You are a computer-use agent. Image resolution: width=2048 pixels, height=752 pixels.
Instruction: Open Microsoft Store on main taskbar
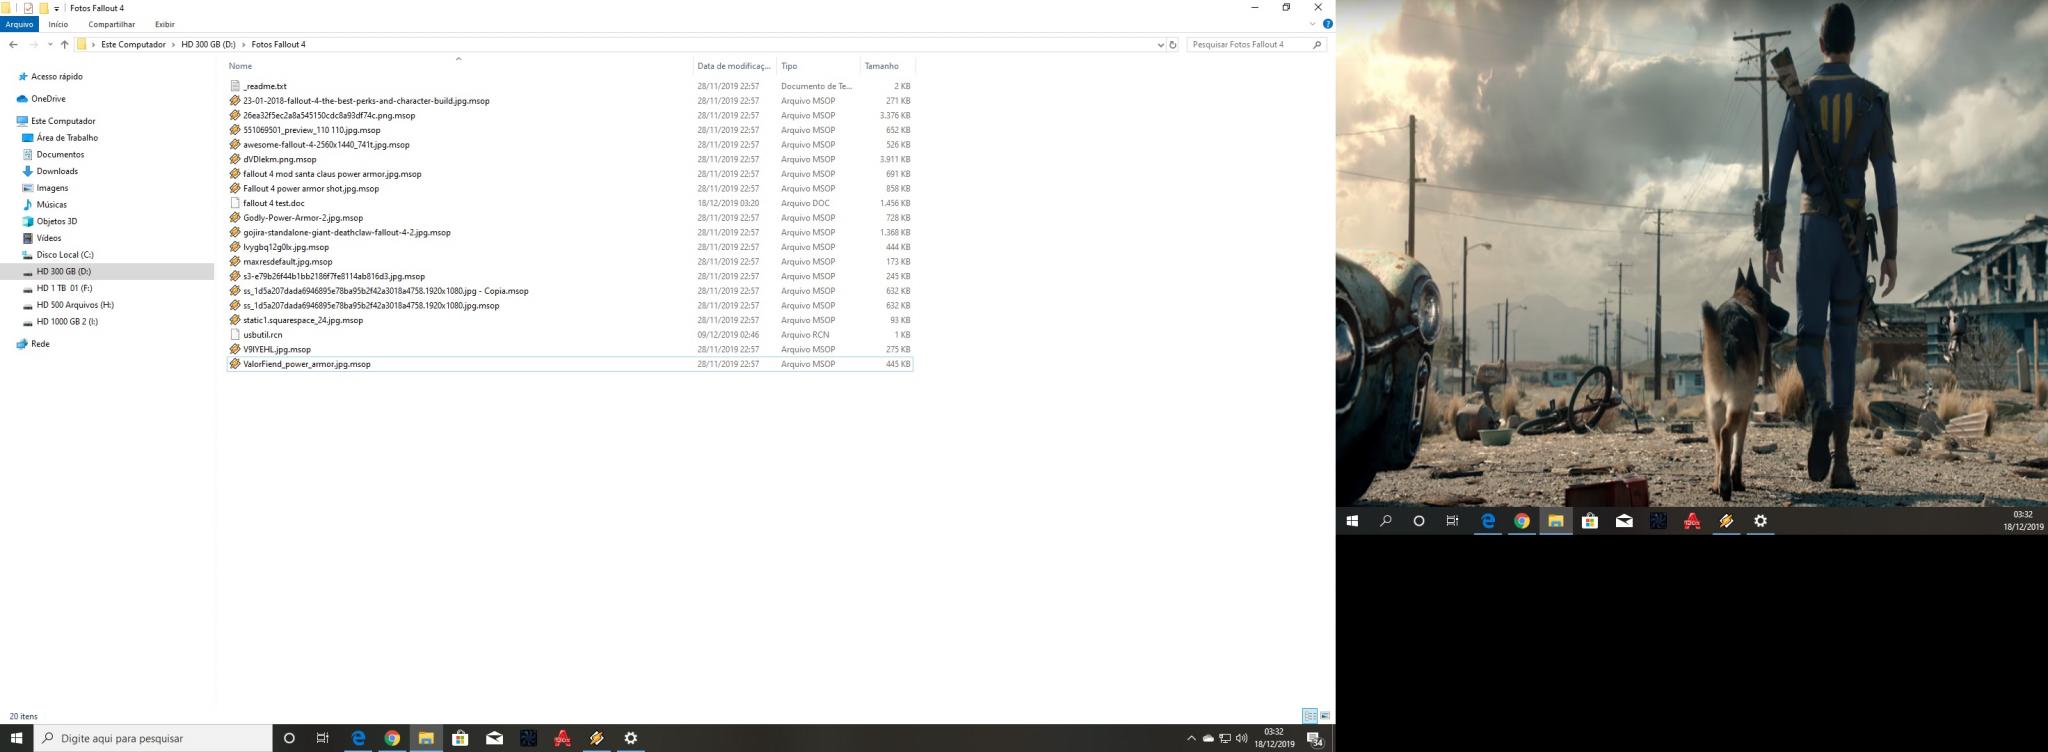[x=460, y=738]
